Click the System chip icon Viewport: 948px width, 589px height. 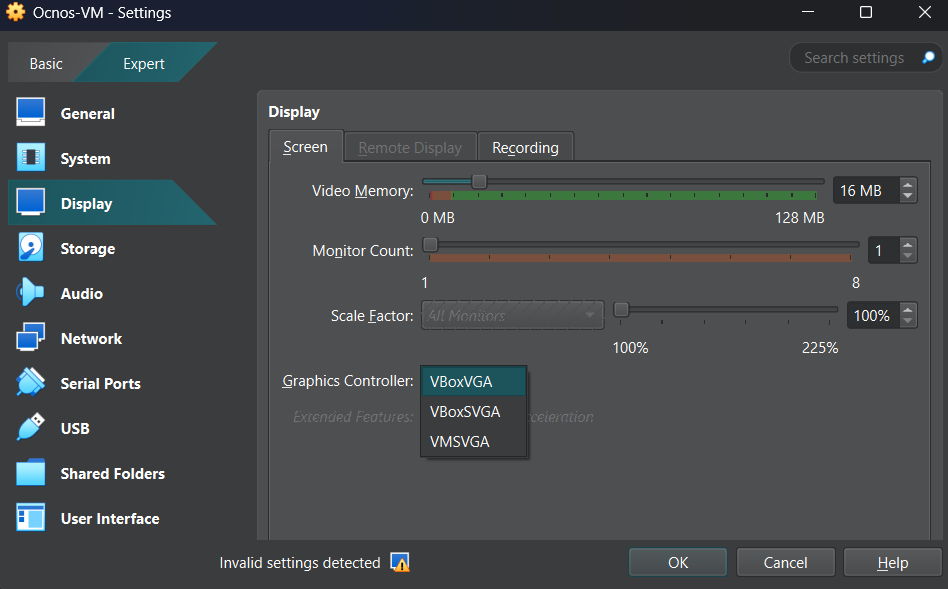31,158
